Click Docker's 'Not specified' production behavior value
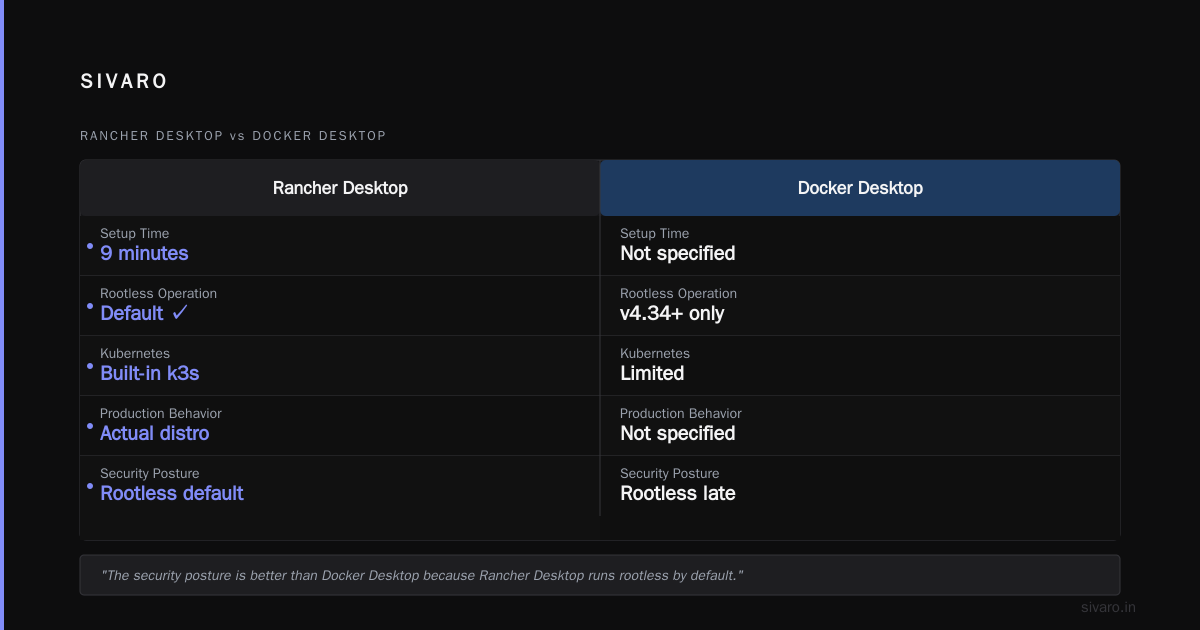The width and height of the screenshot is (1200, 630). [x=677, y=433]
